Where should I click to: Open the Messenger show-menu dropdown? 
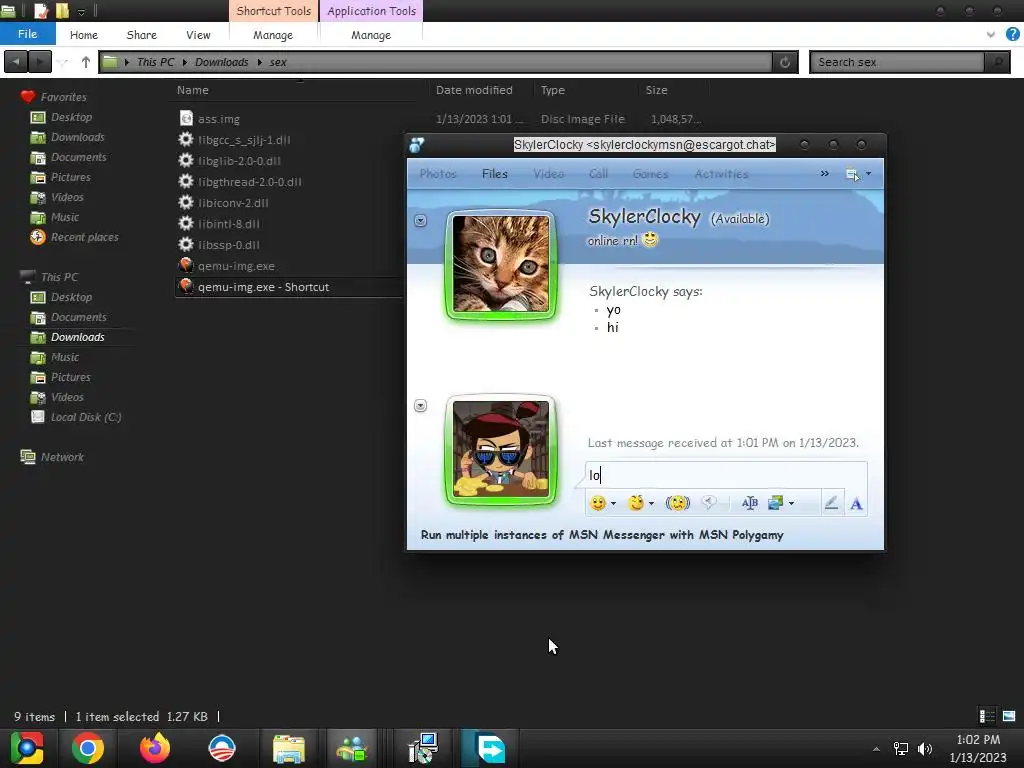(857, 174)
